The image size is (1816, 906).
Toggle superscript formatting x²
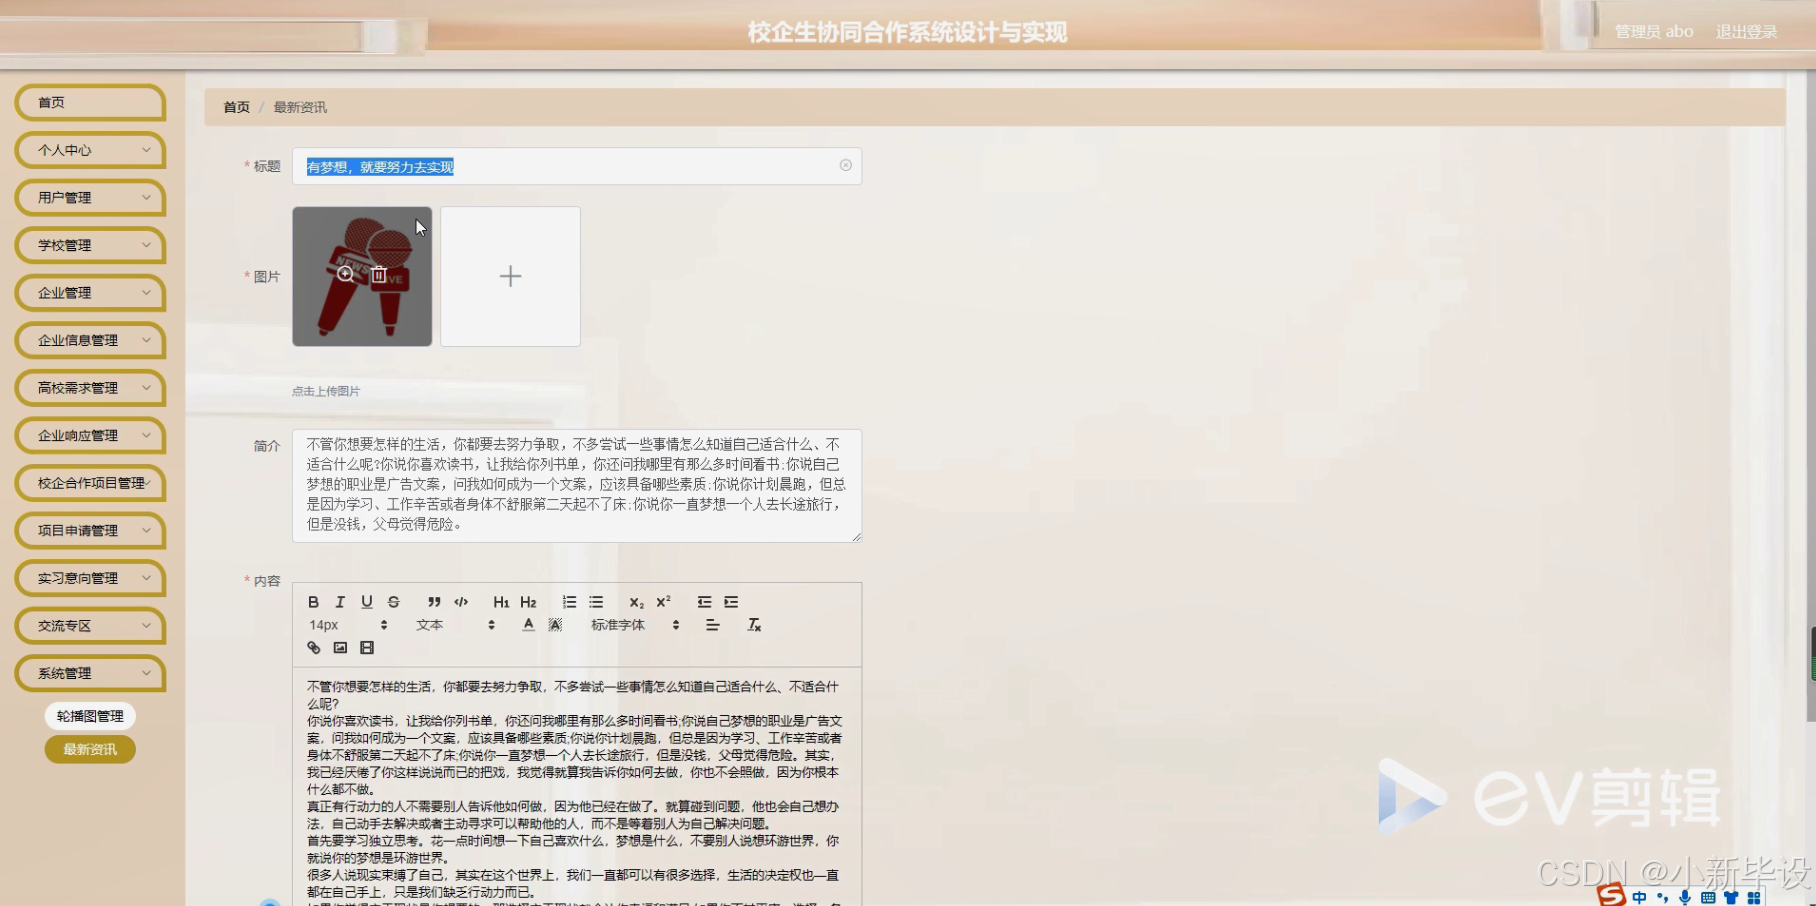661,601
